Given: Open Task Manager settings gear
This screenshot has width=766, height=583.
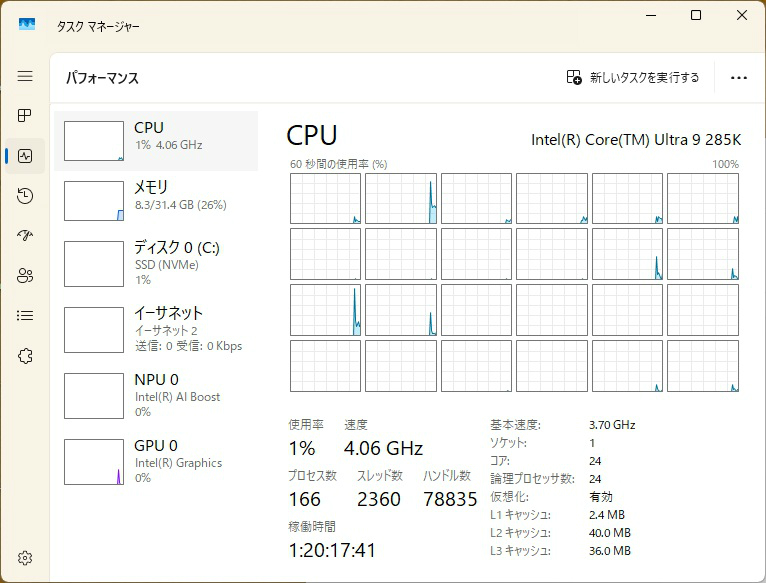Looking at the screenshot, I should point(25,558).
